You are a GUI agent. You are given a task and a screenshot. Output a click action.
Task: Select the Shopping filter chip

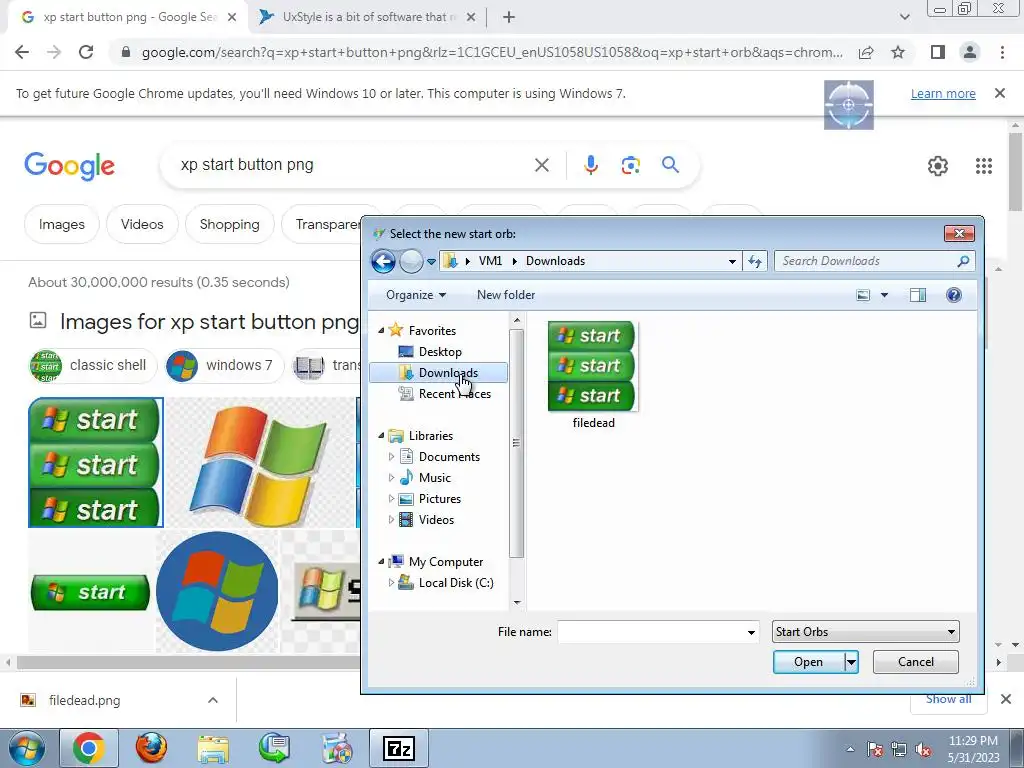pos(229,225)
